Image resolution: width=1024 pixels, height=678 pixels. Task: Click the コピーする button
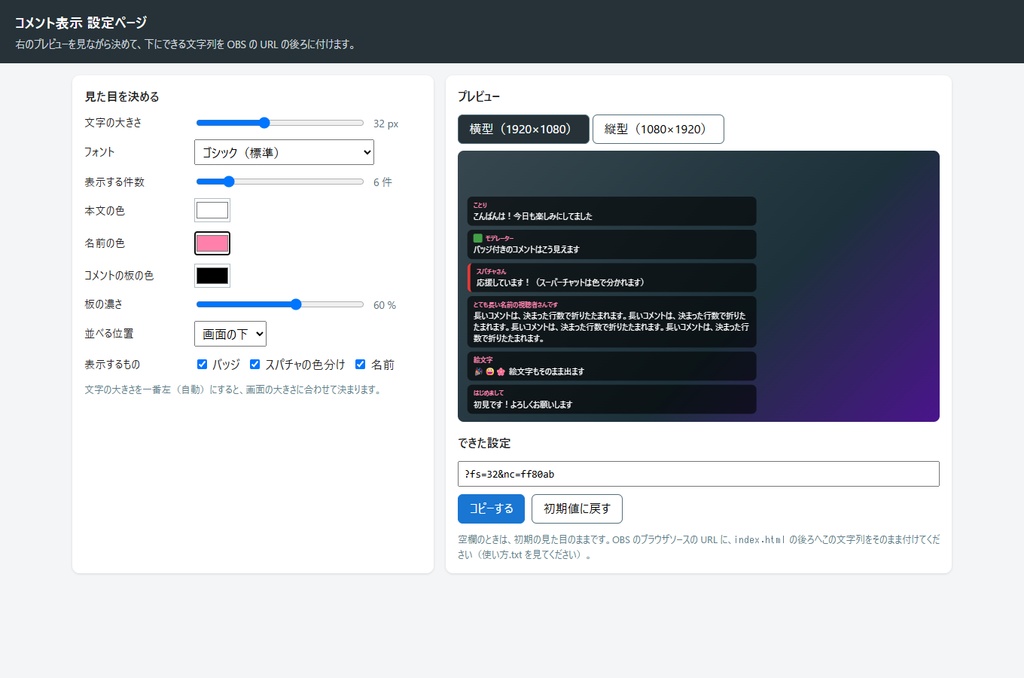click(x=491, y=509)
